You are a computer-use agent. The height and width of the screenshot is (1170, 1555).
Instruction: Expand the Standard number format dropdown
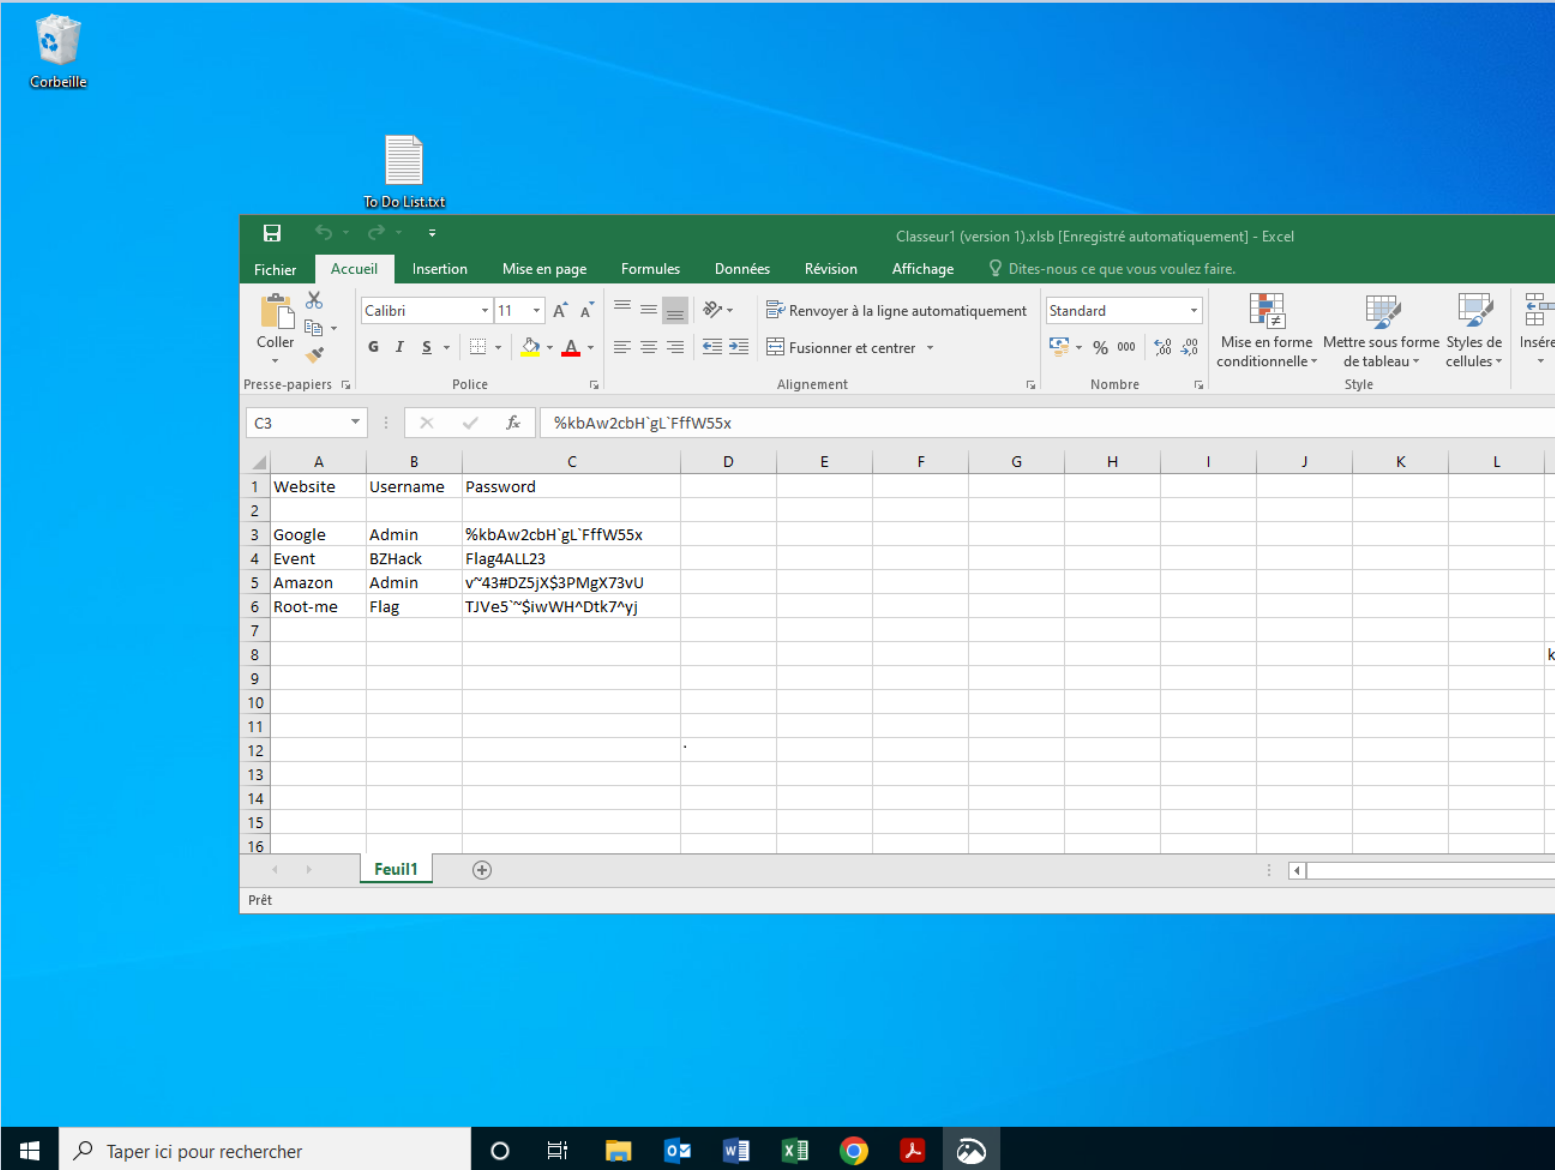point(1193,311)
